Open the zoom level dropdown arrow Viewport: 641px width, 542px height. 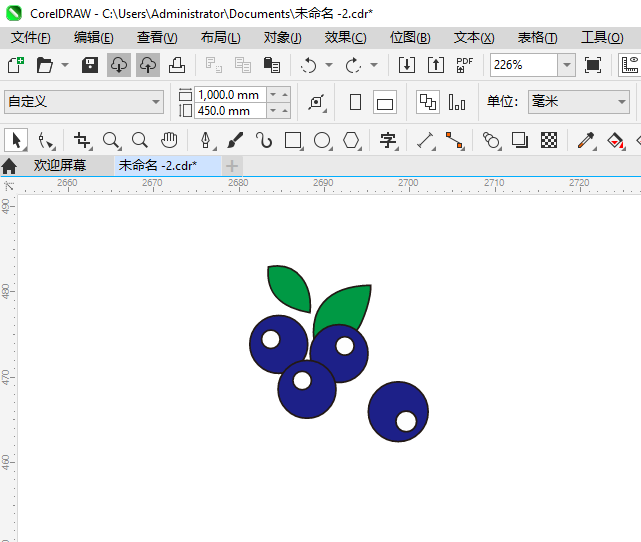pos(567,65)
